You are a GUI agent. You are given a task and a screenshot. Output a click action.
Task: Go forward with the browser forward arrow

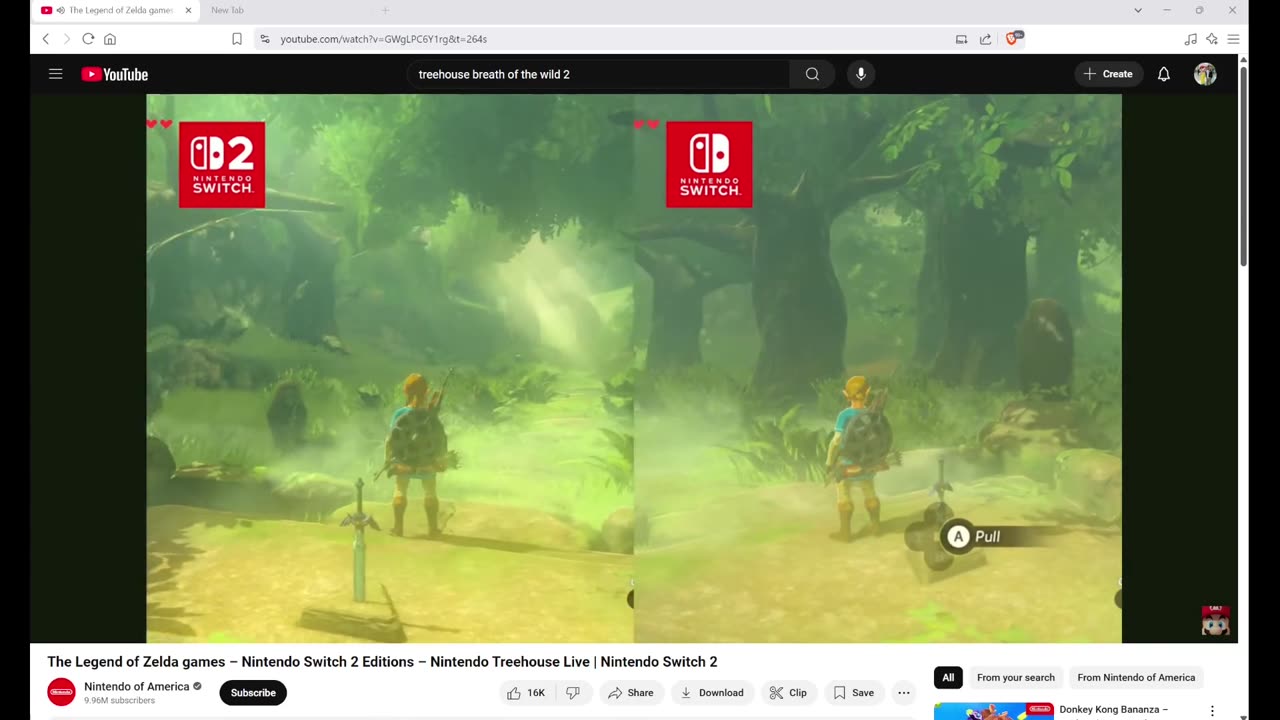pyautogui.click(x=67, y=39)
